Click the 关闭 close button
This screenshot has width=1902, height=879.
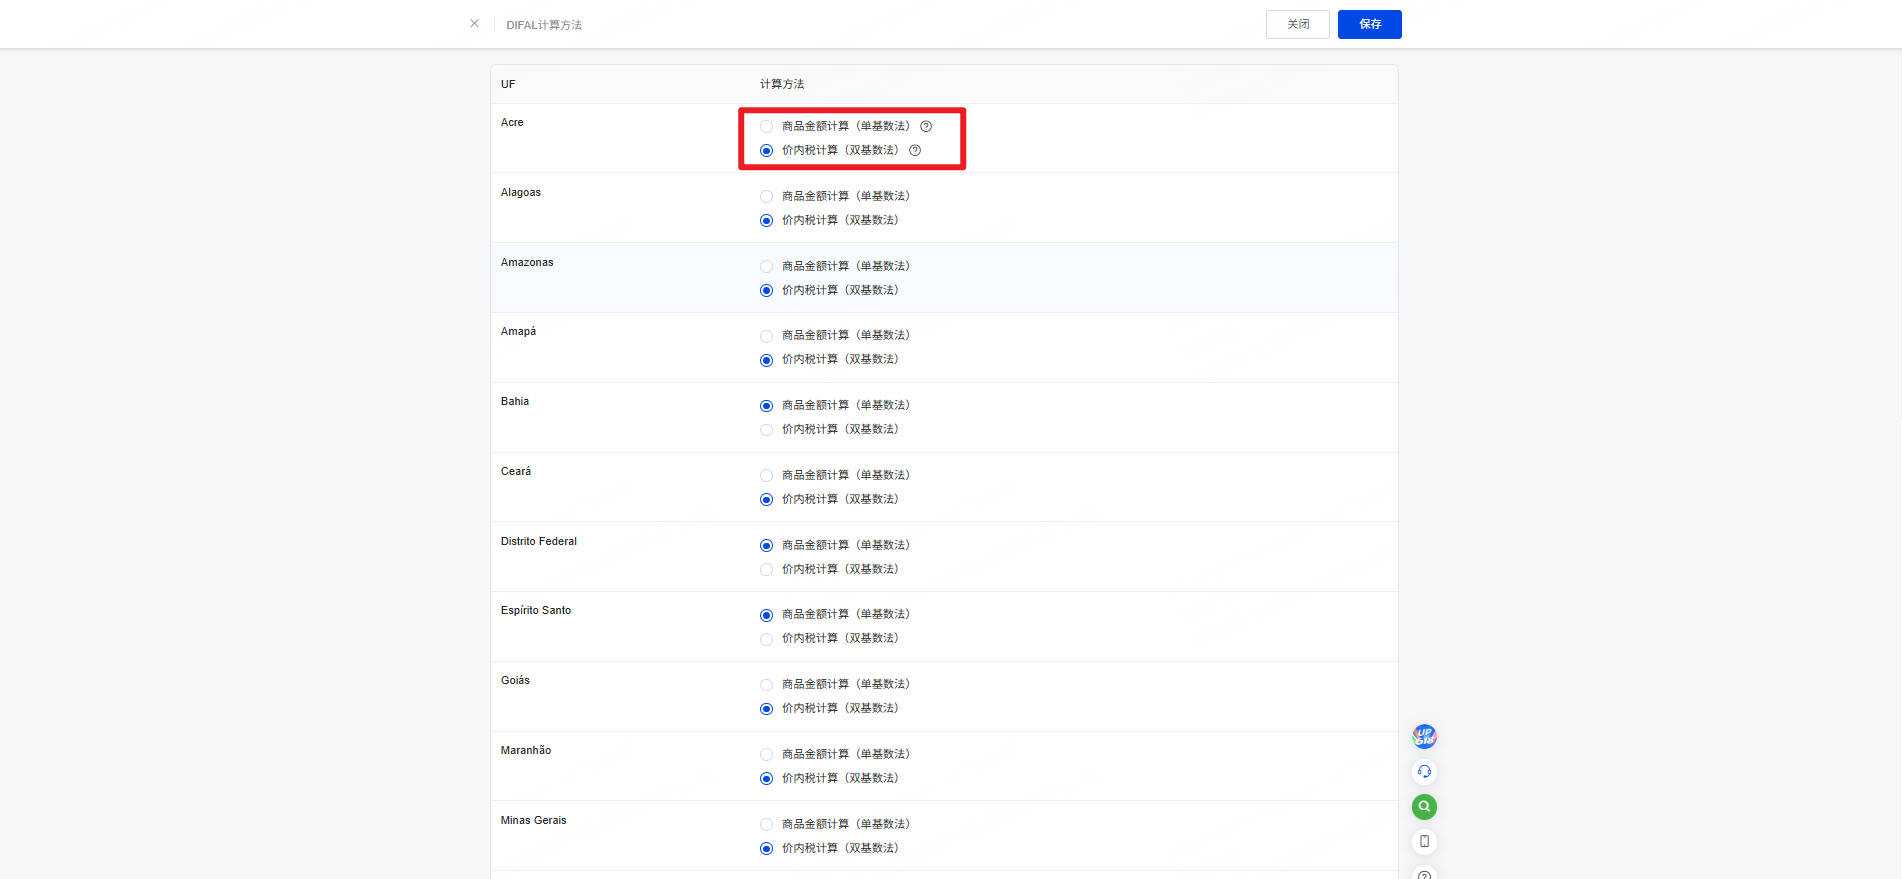click(x=1297, y=24)
